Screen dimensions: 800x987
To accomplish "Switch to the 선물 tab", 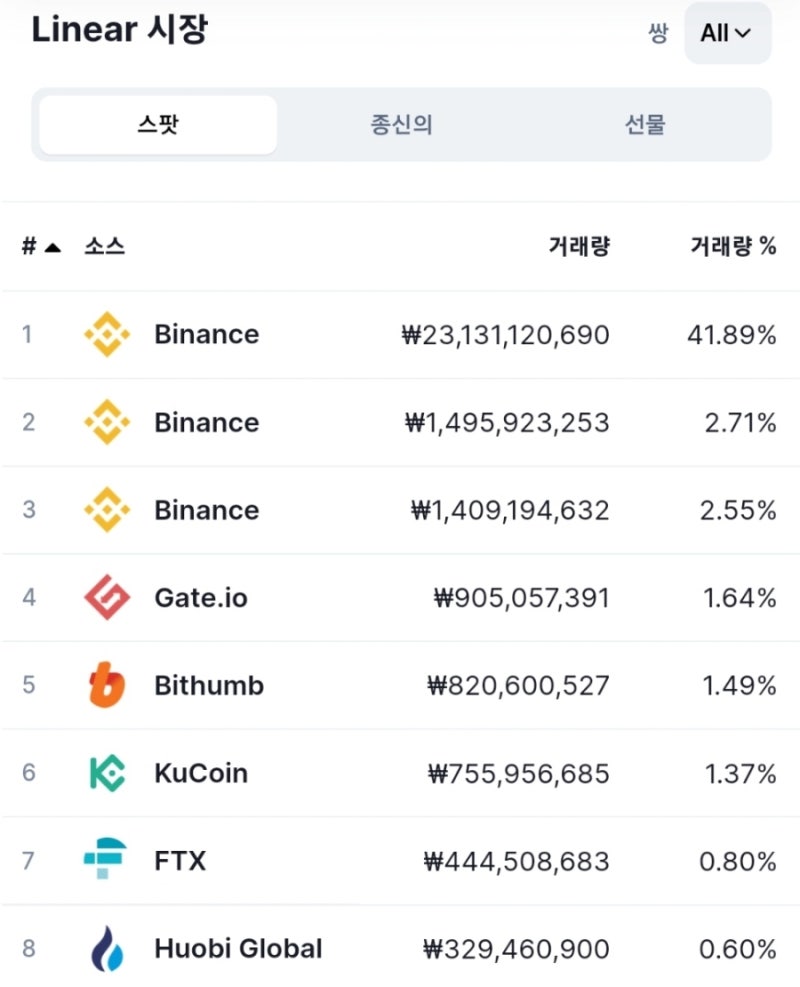I will tap(645, 125).
